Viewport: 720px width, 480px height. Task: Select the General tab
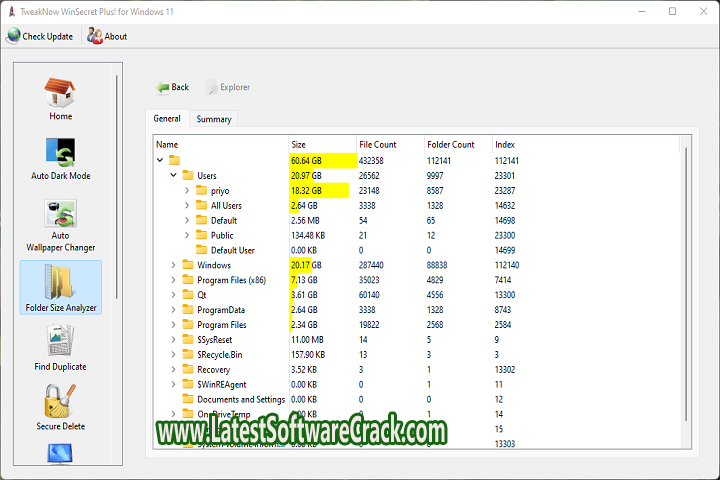click(166, 119)
